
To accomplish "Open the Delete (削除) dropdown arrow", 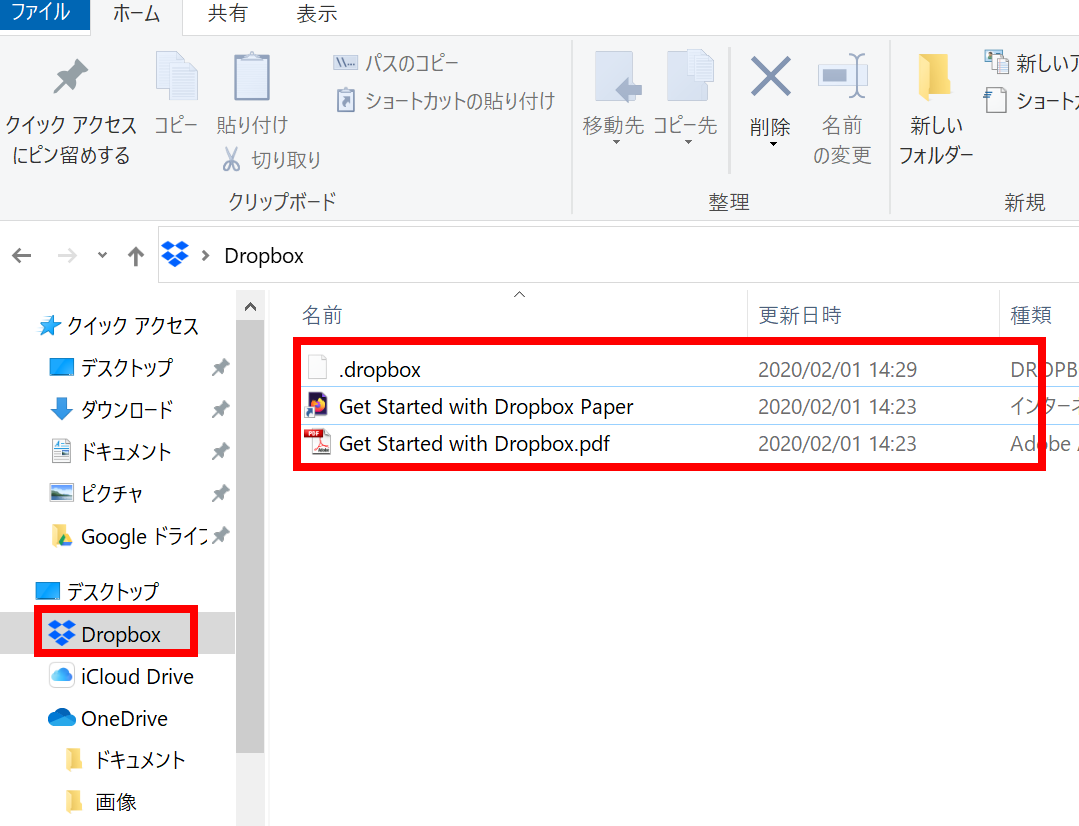I will [x=773, y=144].
